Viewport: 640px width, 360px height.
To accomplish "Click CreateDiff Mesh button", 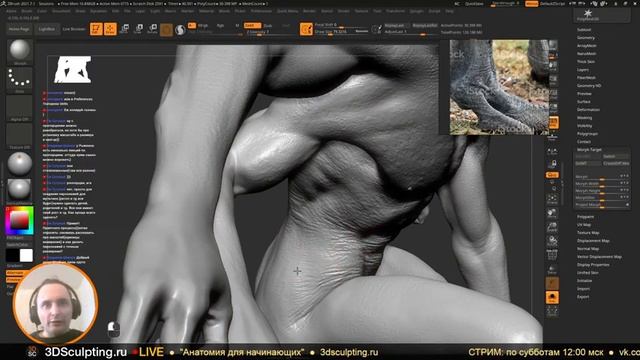I will pyautogui.click(x=616, y=163).
